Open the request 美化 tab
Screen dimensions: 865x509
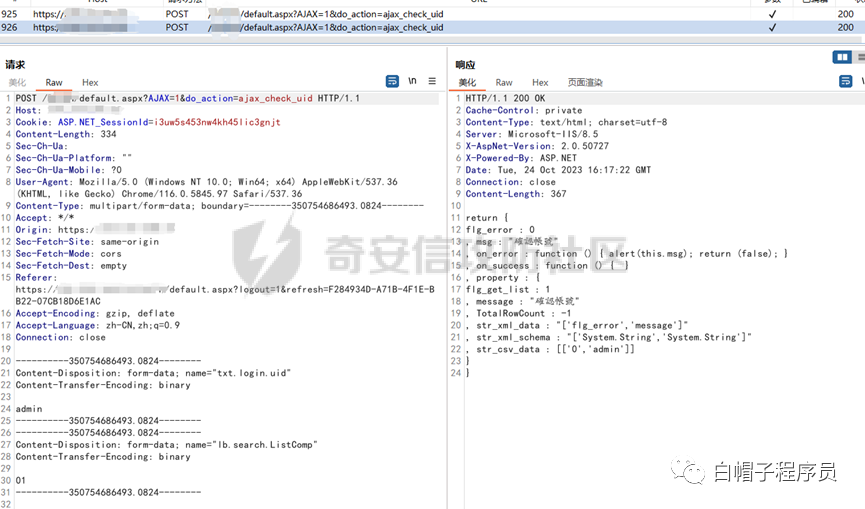pos(17,82)
